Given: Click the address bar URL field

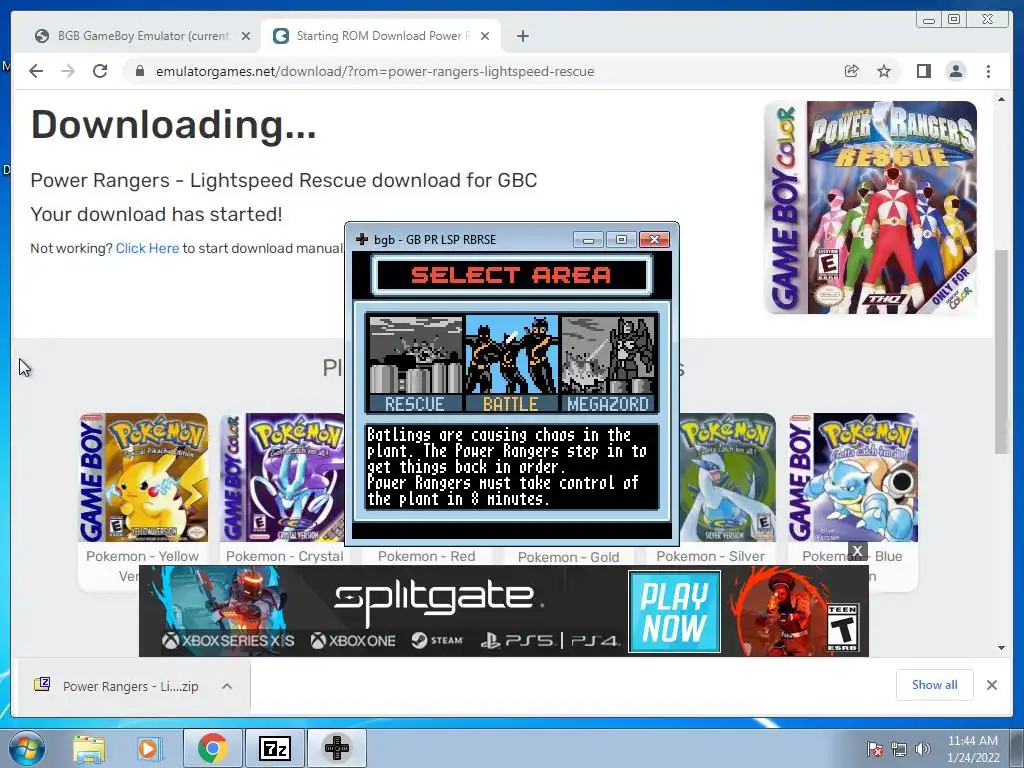Looking at the screenshot, I should [375, 71].
